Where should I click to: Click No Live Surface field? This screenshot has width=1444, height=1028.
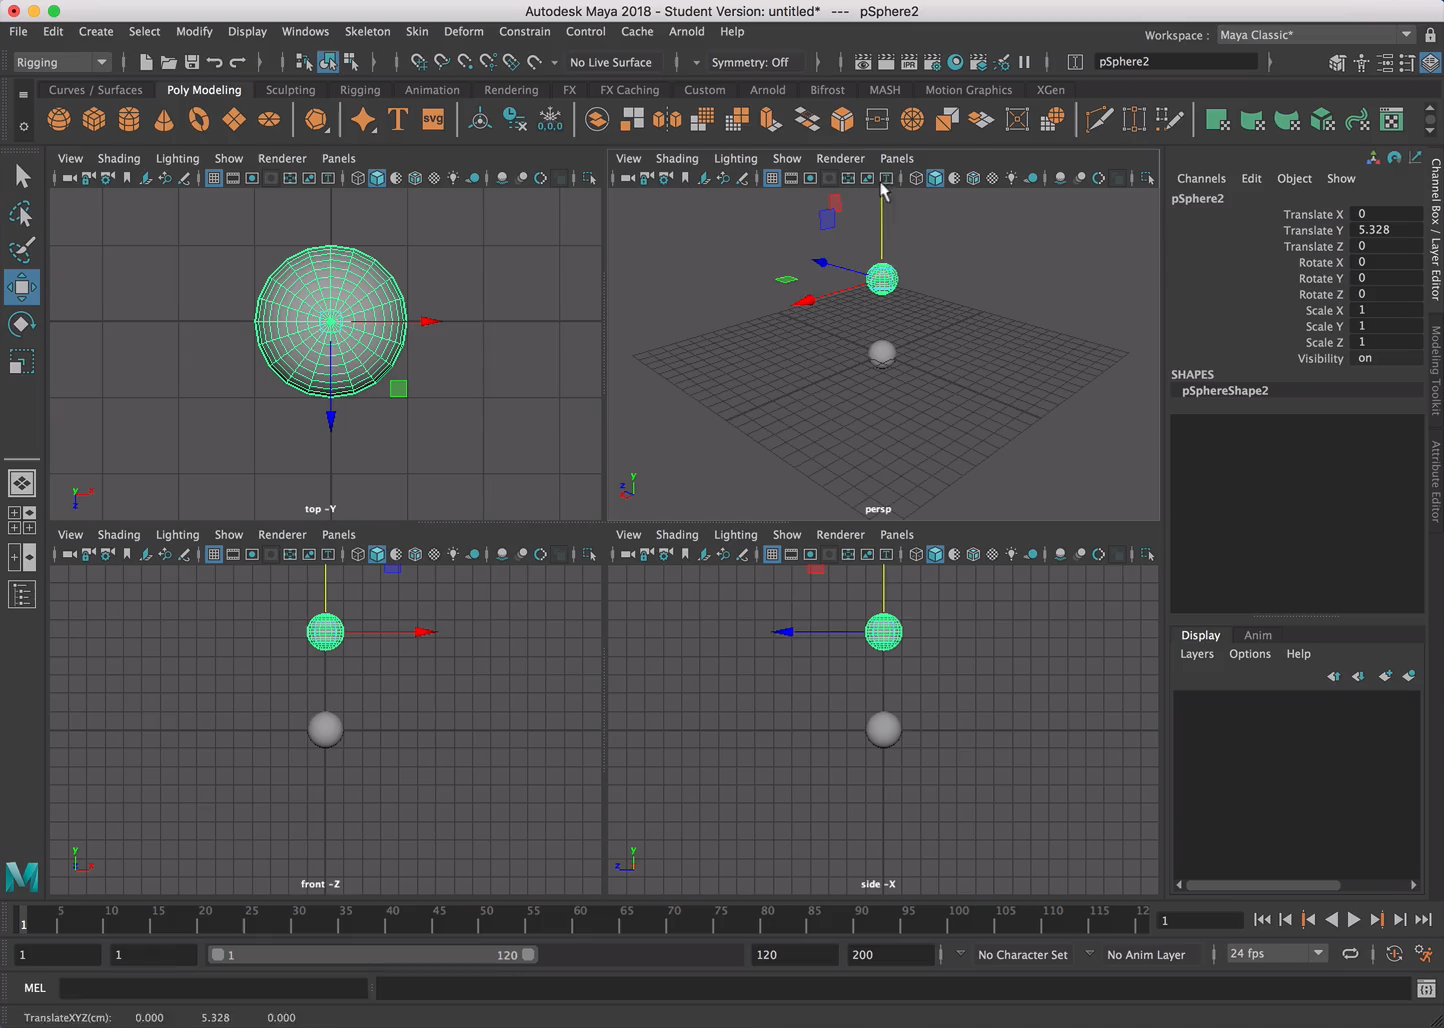click(x=610, y=62)
